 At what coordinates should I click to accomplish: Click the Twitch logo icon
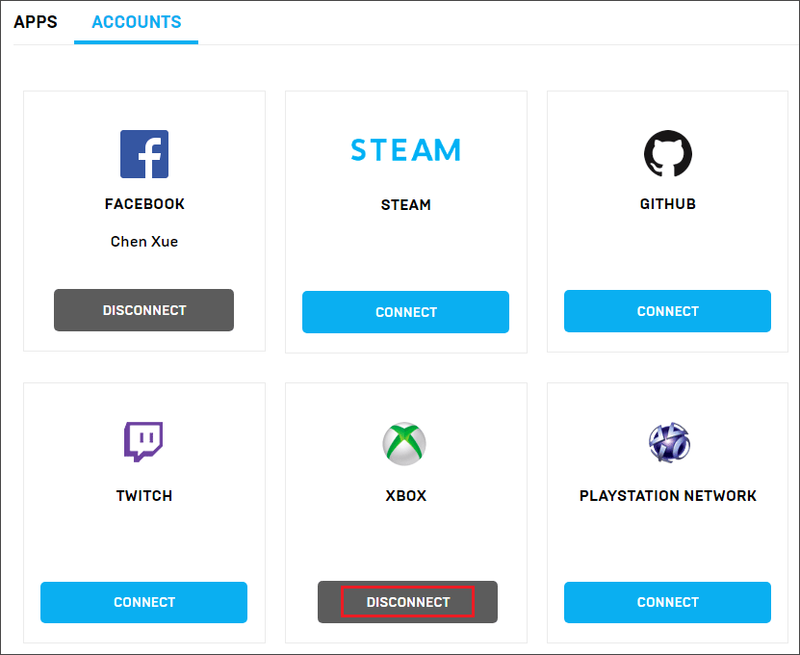(x=143, y=442)
